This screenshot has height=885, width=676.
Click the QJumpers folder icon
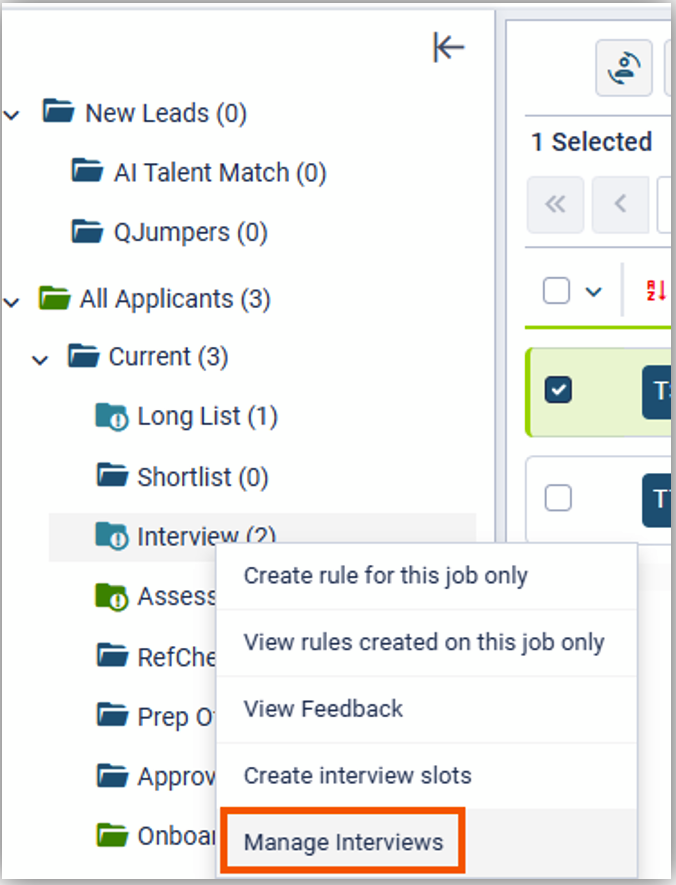click(88, 232)
